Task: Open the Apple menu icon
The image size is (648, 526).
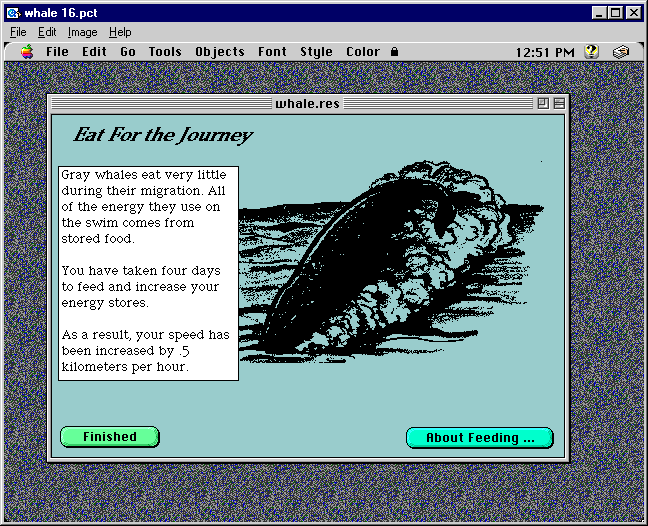Action: (27, 52)
